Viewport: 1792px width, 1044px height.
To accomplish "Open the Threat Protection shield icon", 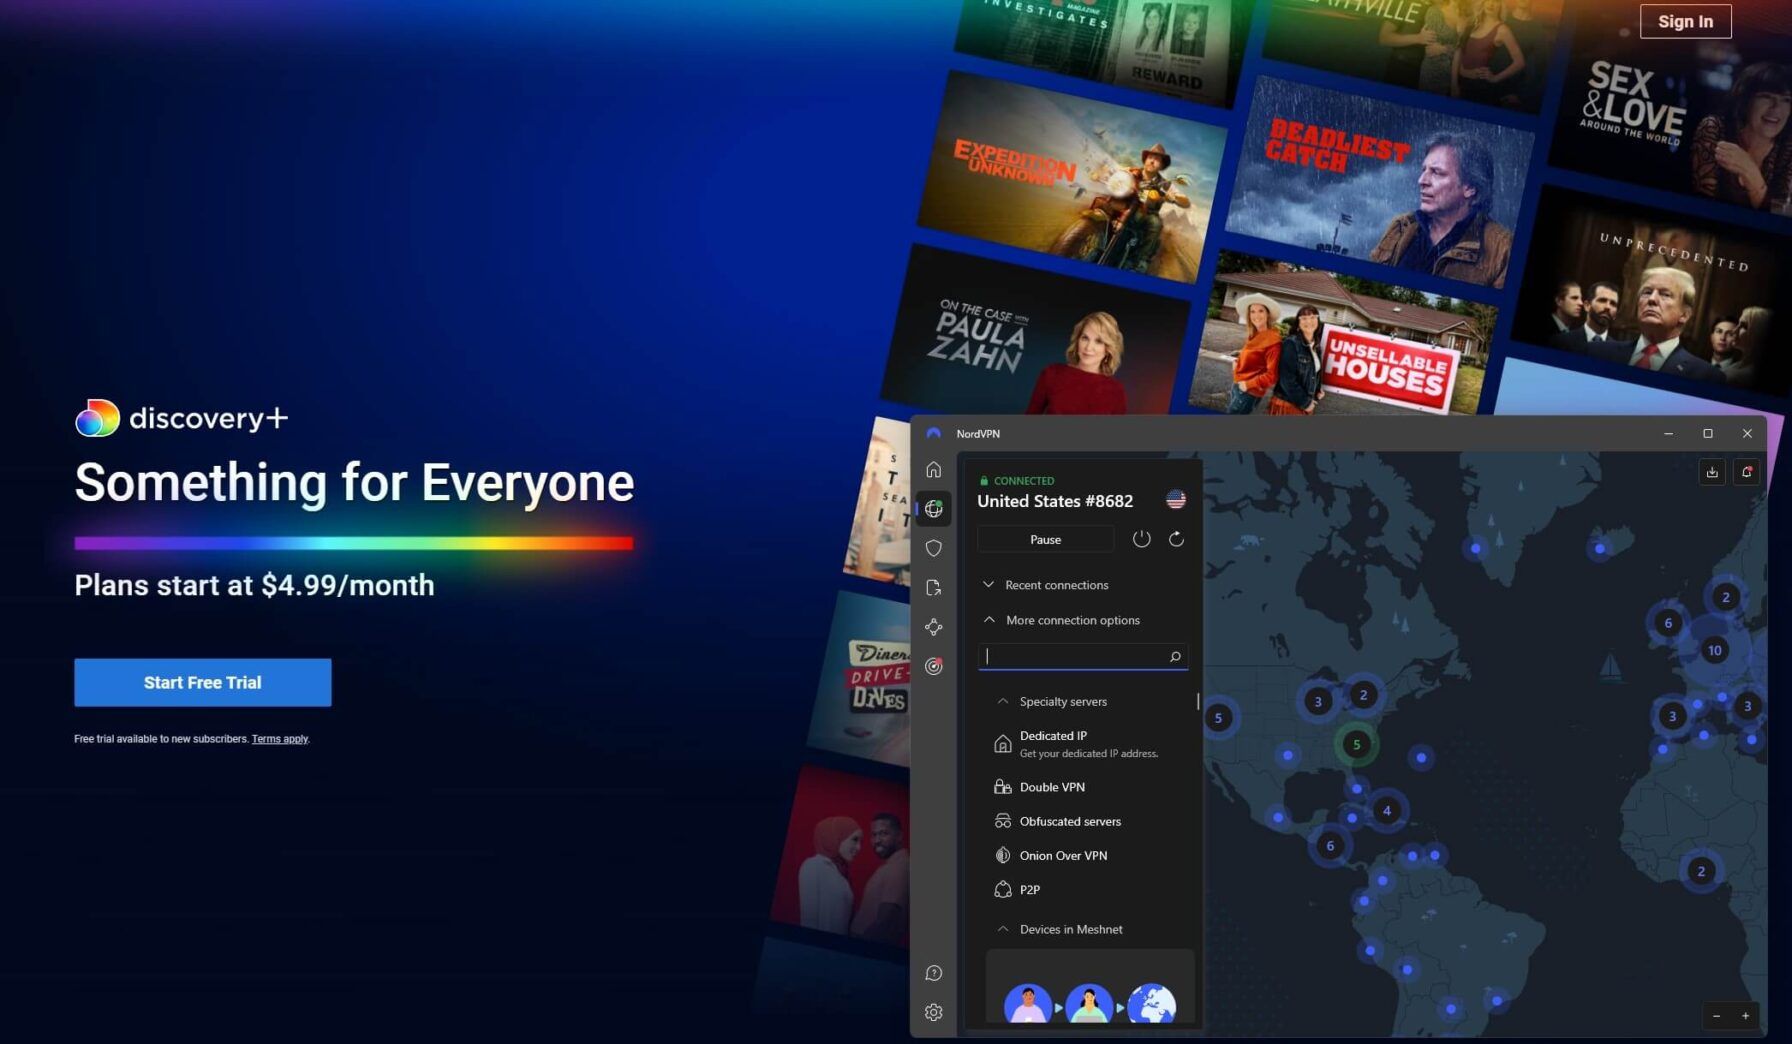I will (933, 548).
